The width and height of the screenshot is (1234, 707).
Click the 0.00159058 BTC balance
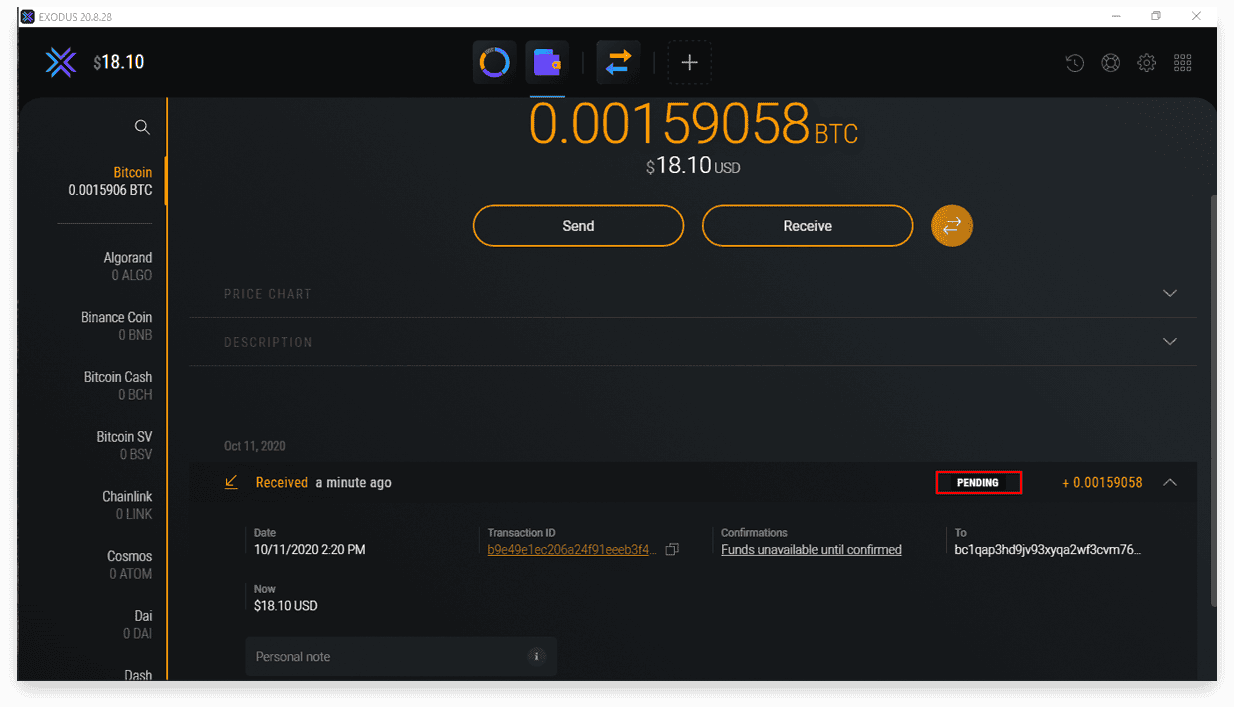693,125
